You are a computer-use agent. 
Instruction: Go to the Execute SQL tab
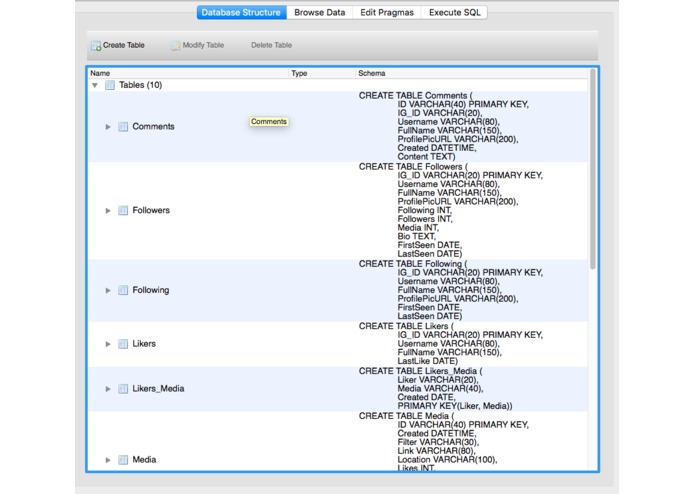[454, 12]
